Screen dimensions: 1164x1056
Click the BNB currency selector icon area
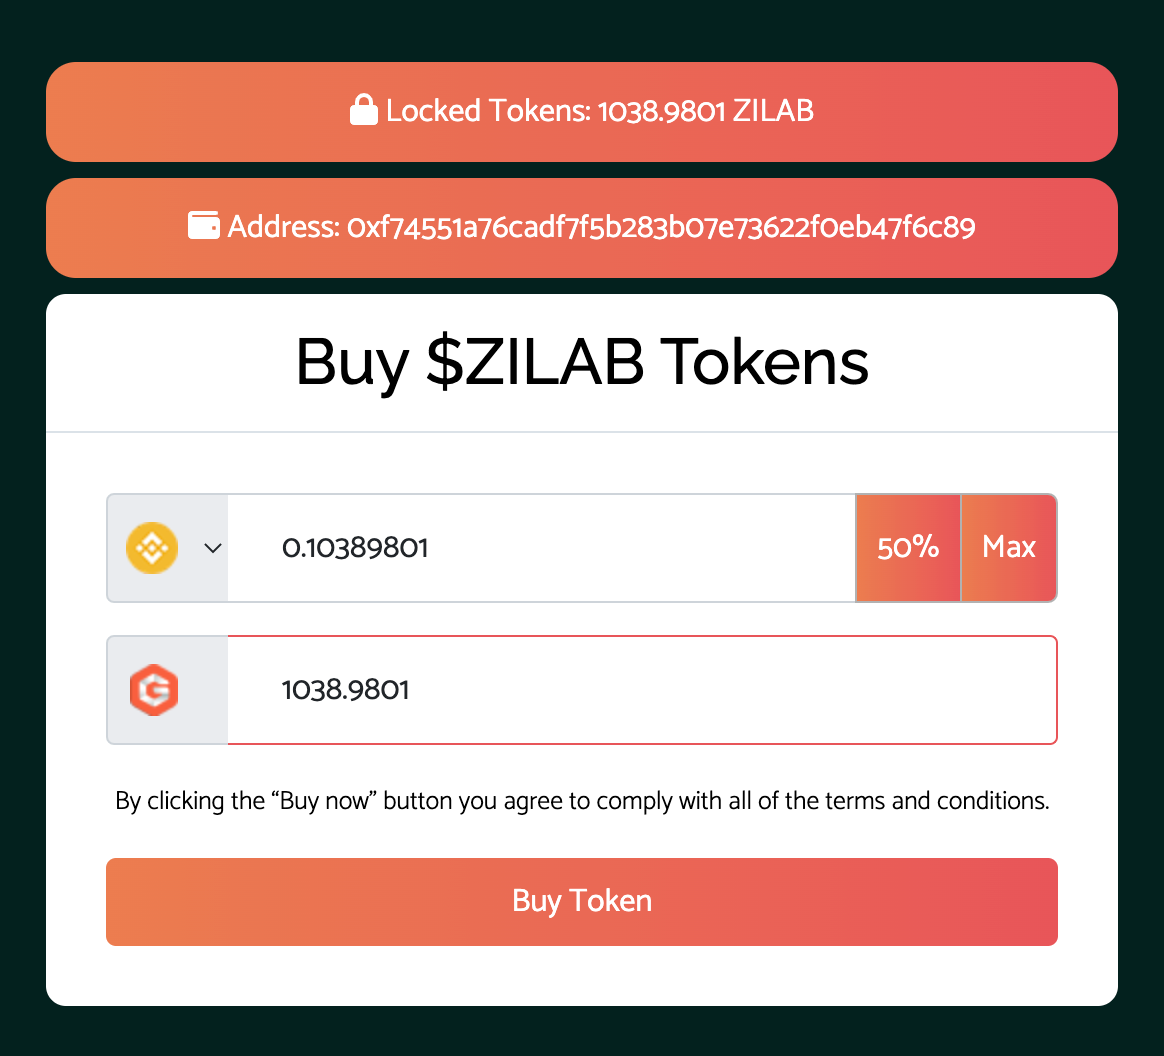point(151,548)
